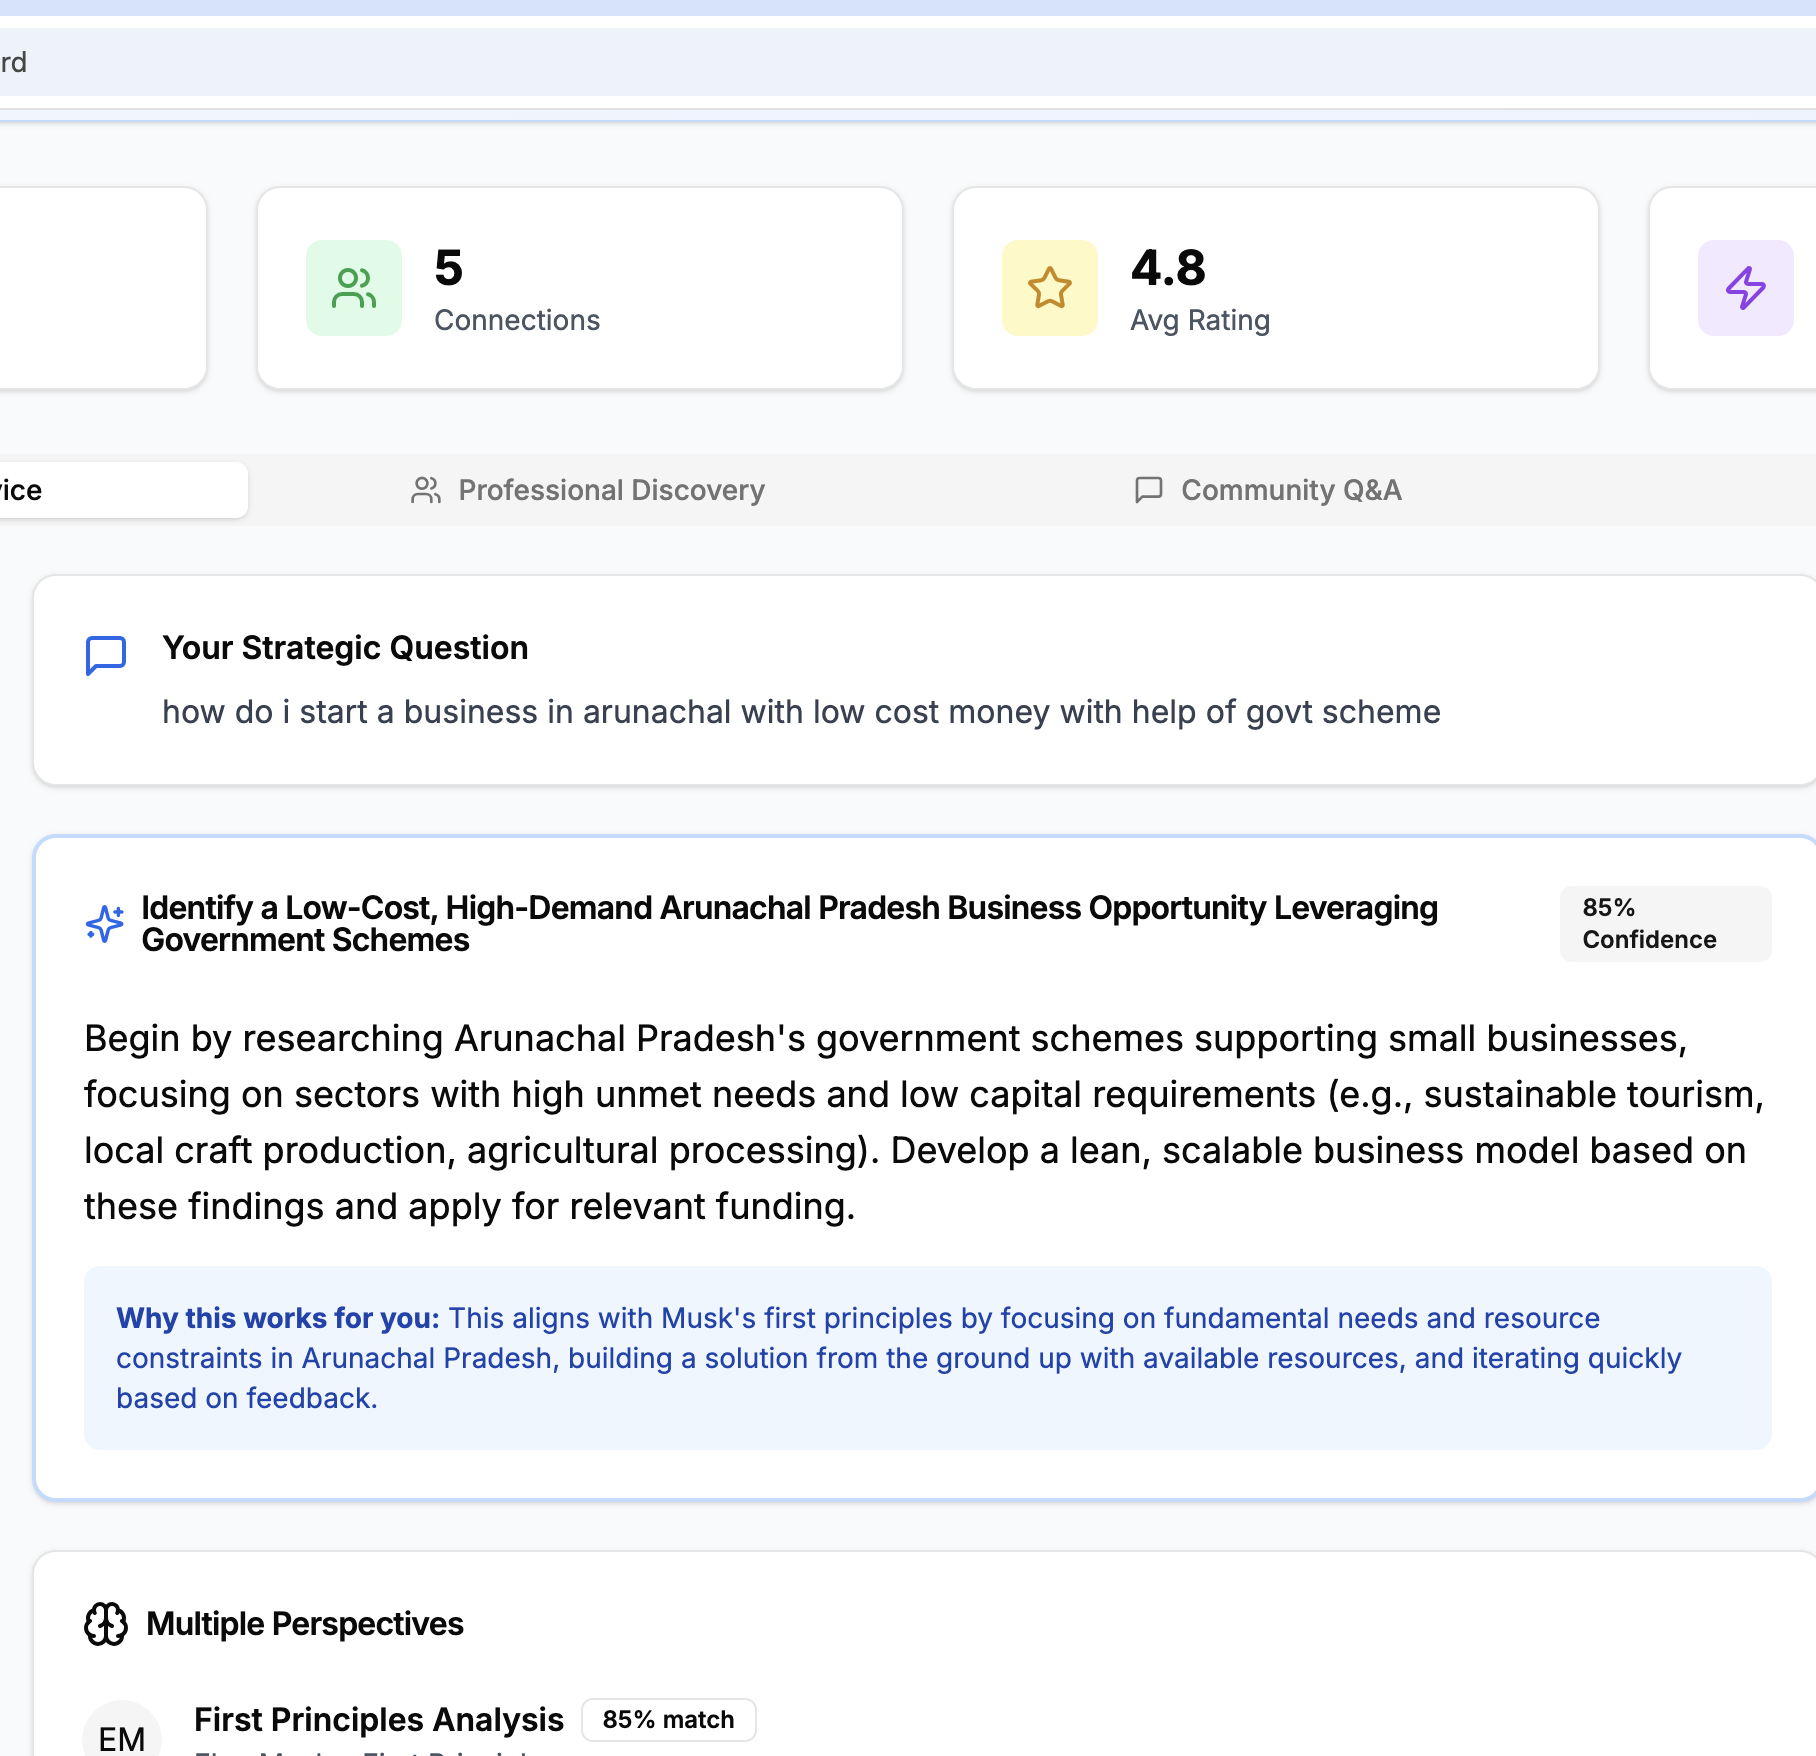This screenshot has height=1756, width=1816.
Task: Click the 'Connections' label text
Action: tap(517, 320)
